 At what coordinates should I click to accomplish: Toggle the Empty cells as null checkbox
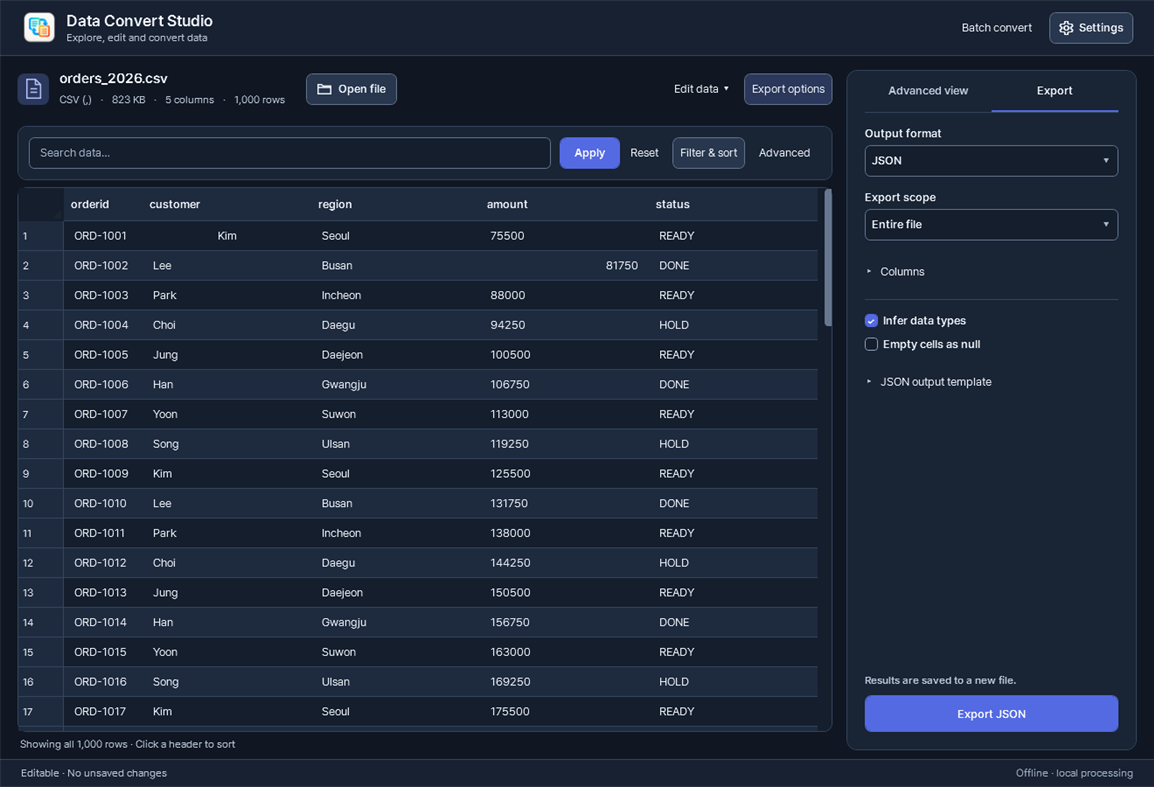point(871,345)
